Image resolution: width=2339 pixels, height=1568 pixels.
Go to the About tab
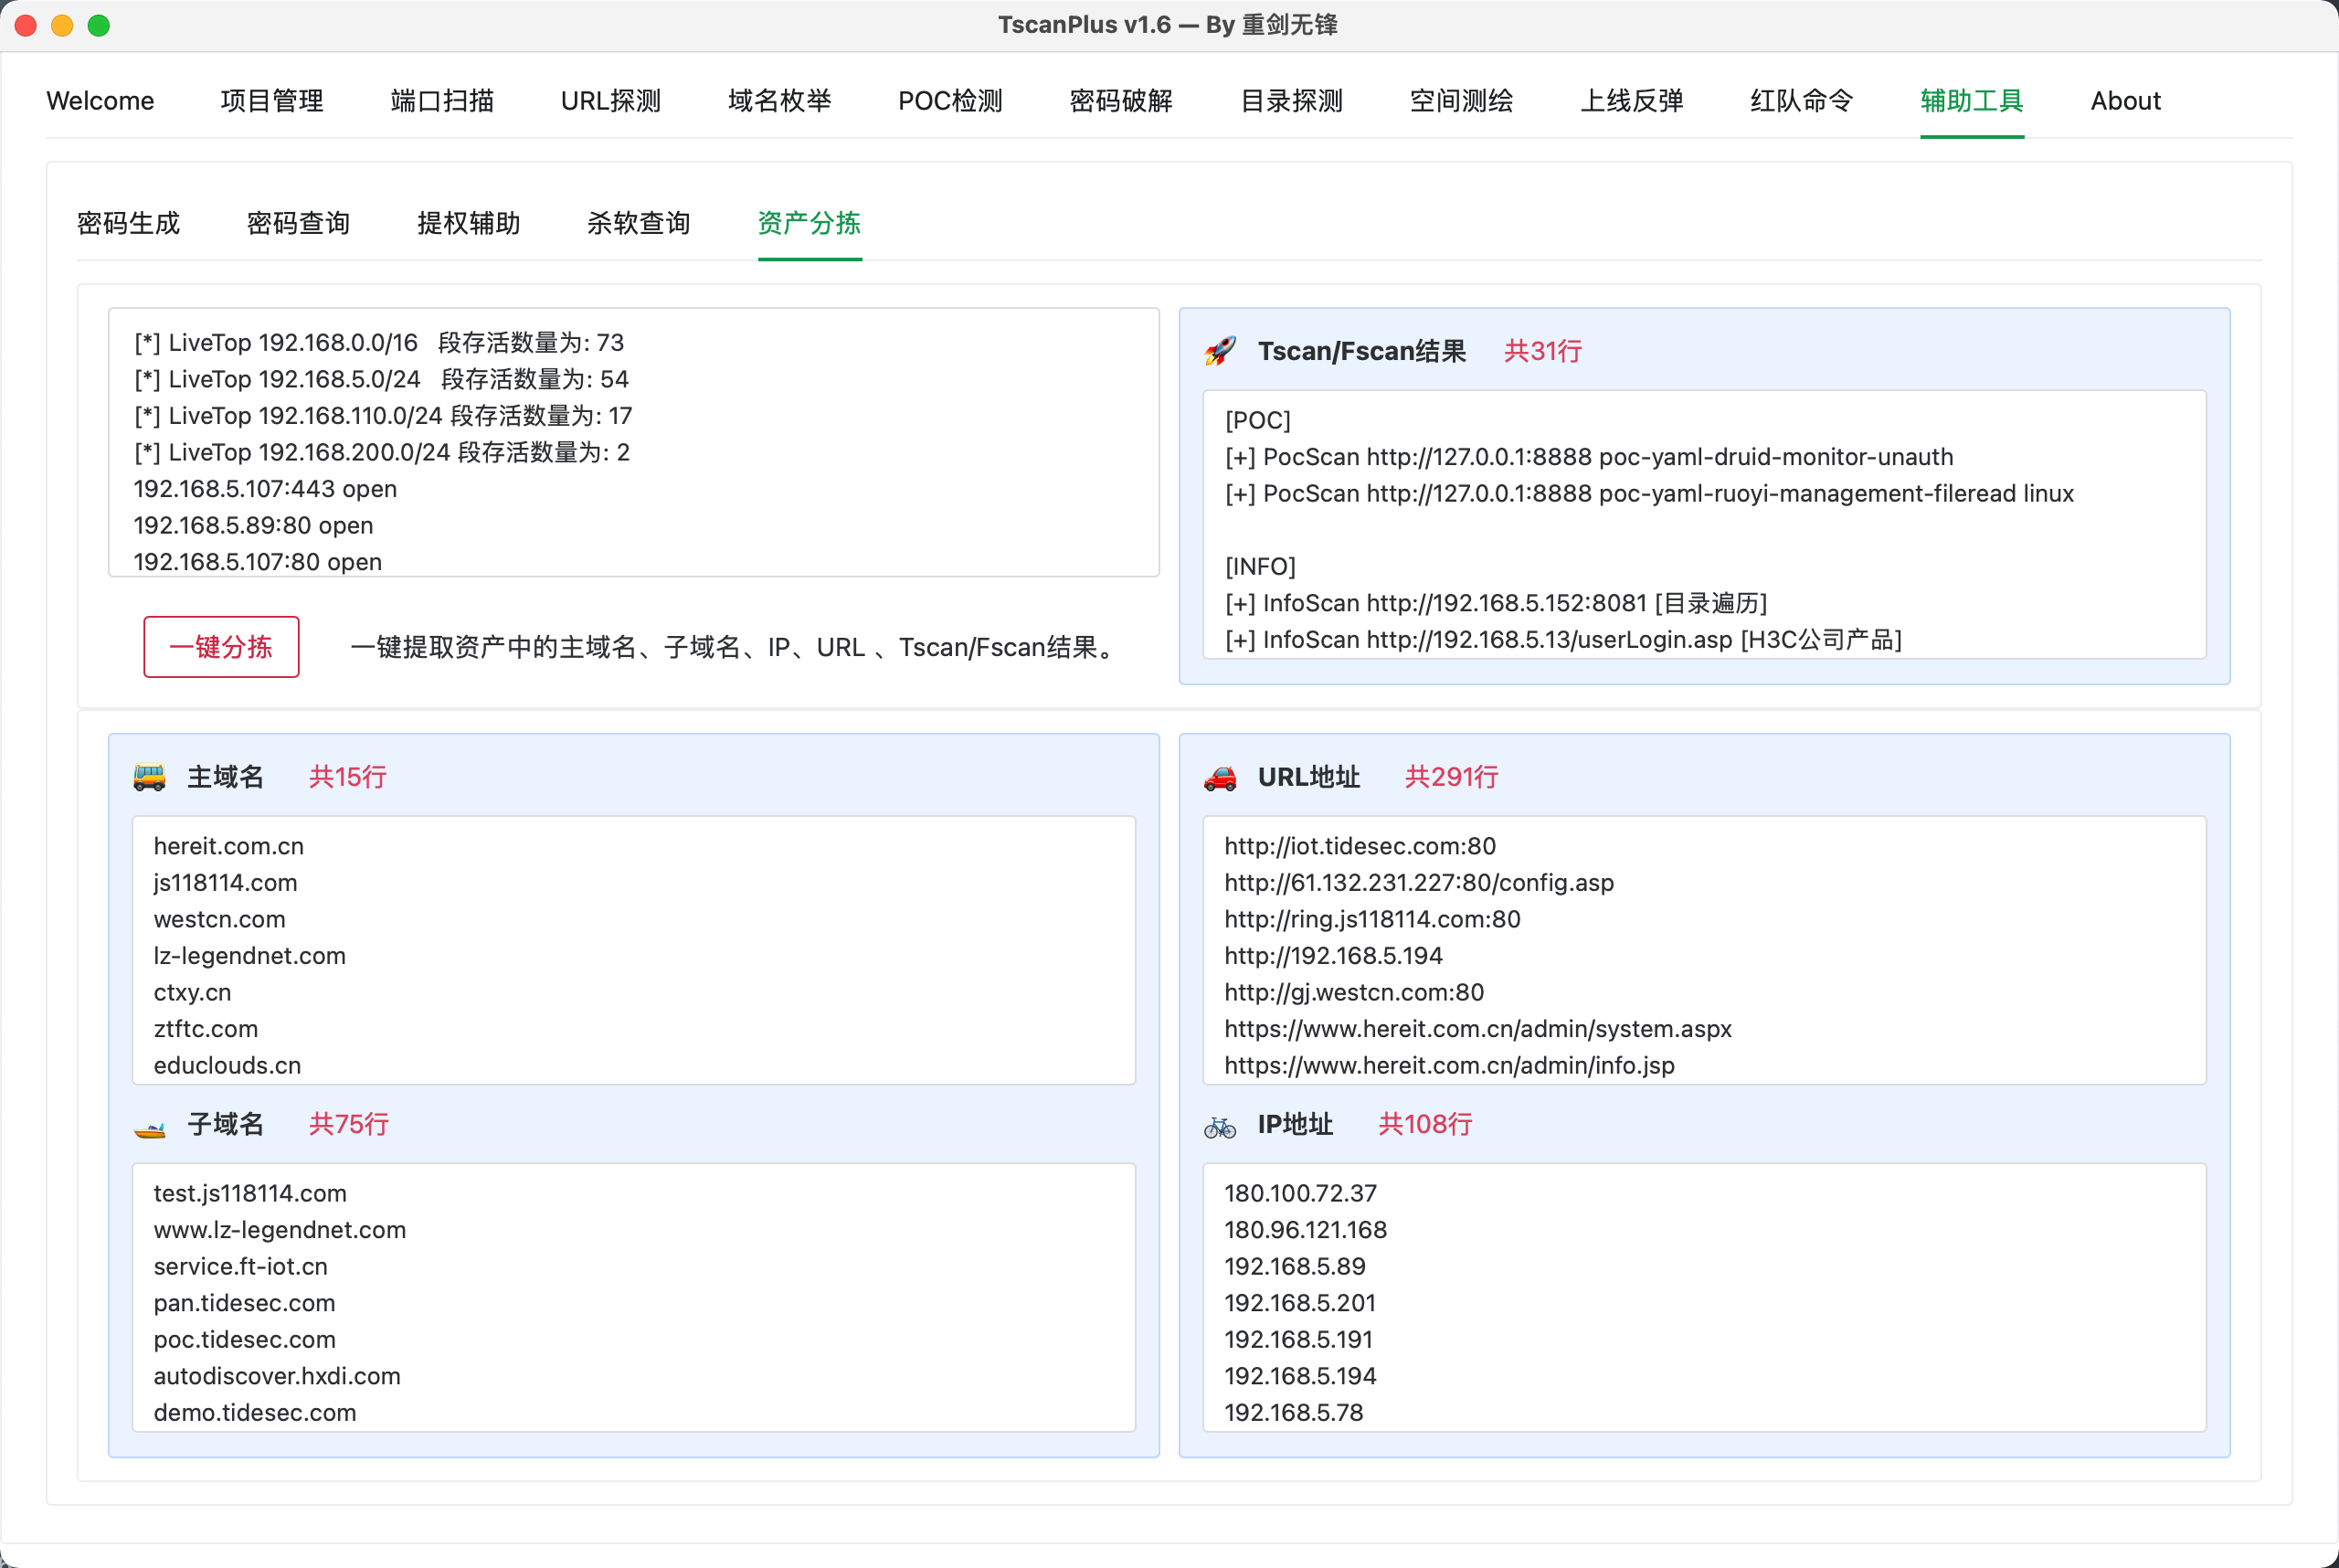click(x=2125, y=101)
